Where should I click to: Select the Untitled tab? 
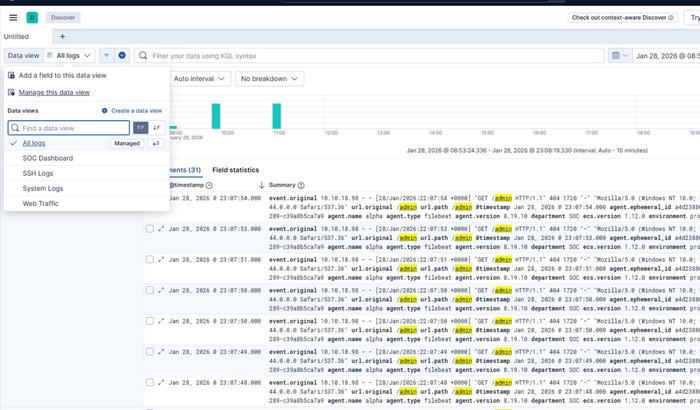click(16, 37)
